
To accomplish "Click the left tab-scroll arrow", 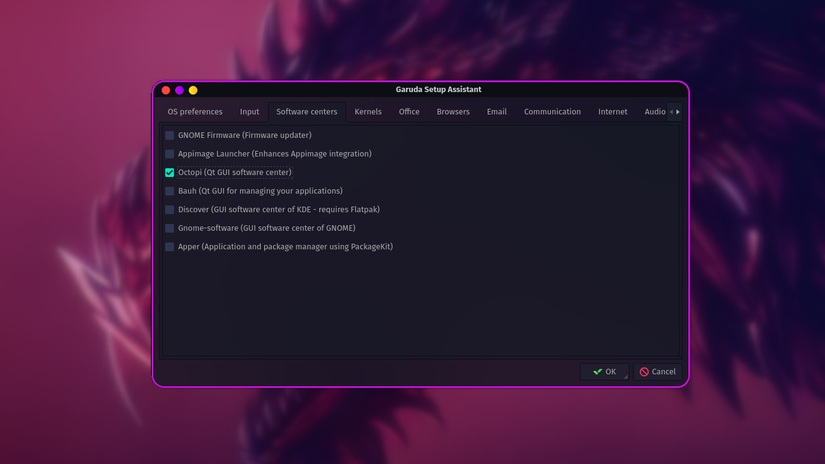I will [x=671, y=112].
